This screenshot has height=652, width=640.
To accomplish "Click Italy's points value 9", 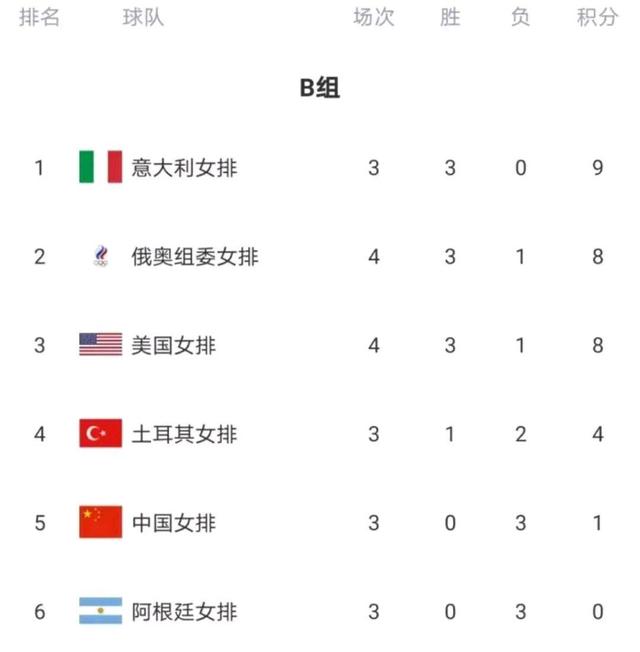I will [x=598, y=168].
